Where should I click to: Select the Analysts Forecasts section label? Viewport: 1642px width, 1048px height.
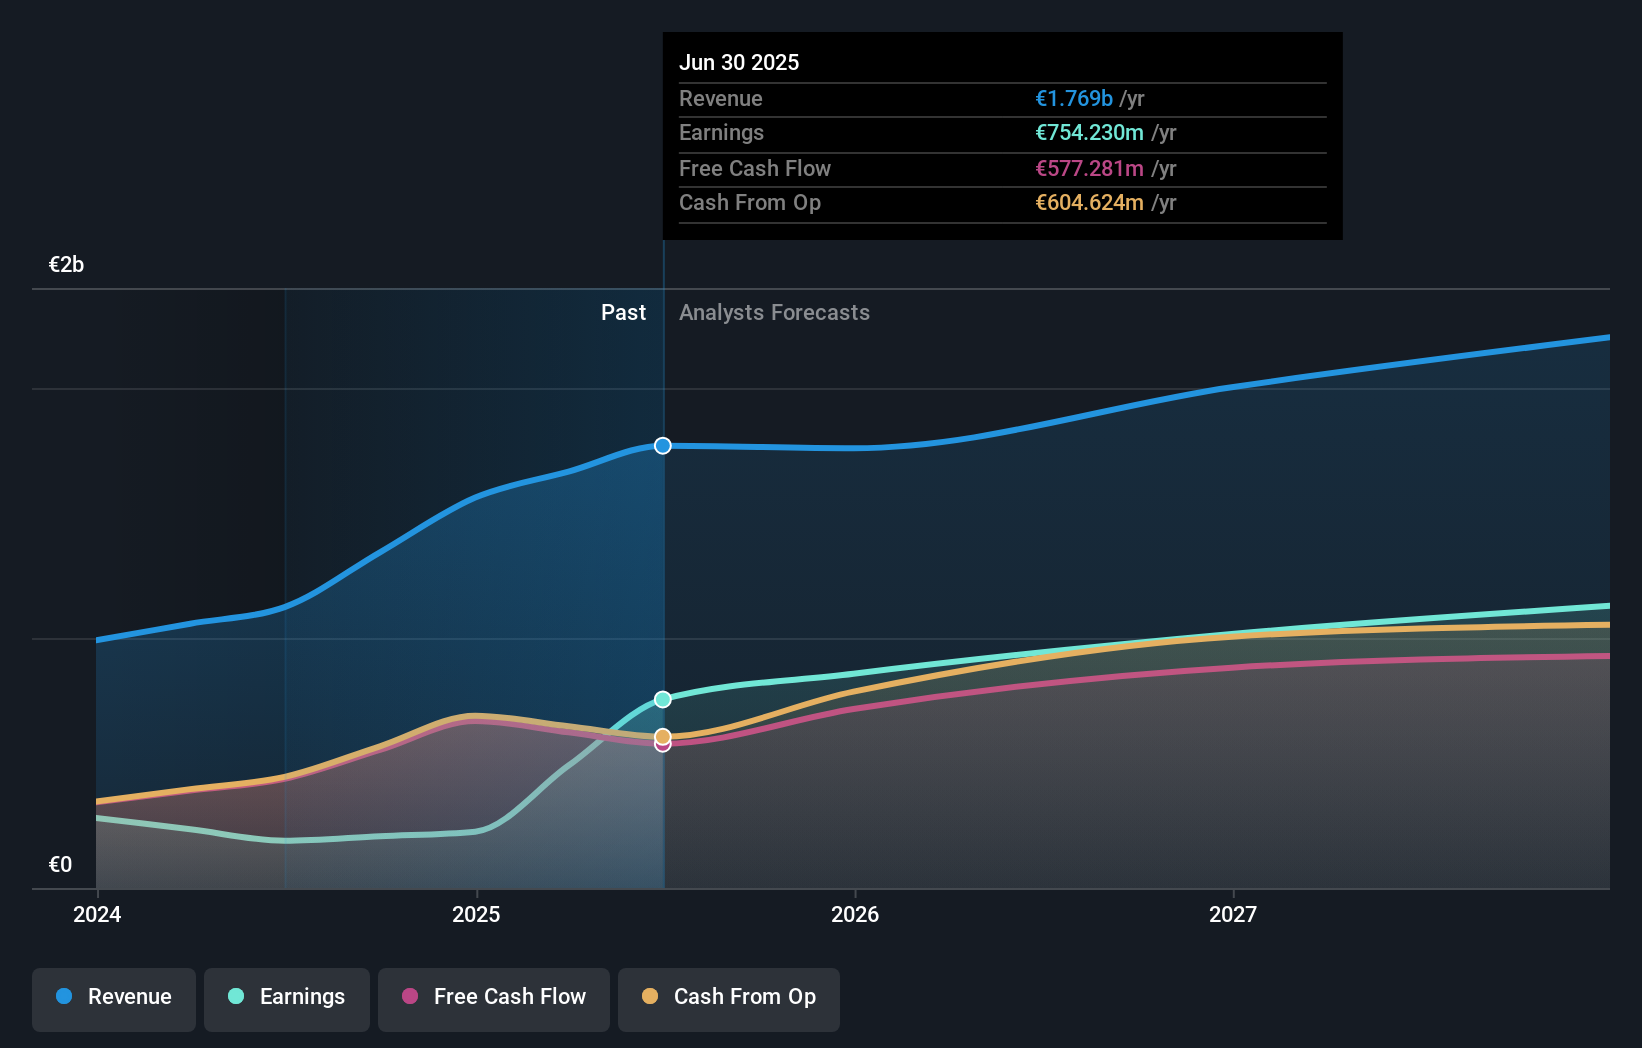773,312
